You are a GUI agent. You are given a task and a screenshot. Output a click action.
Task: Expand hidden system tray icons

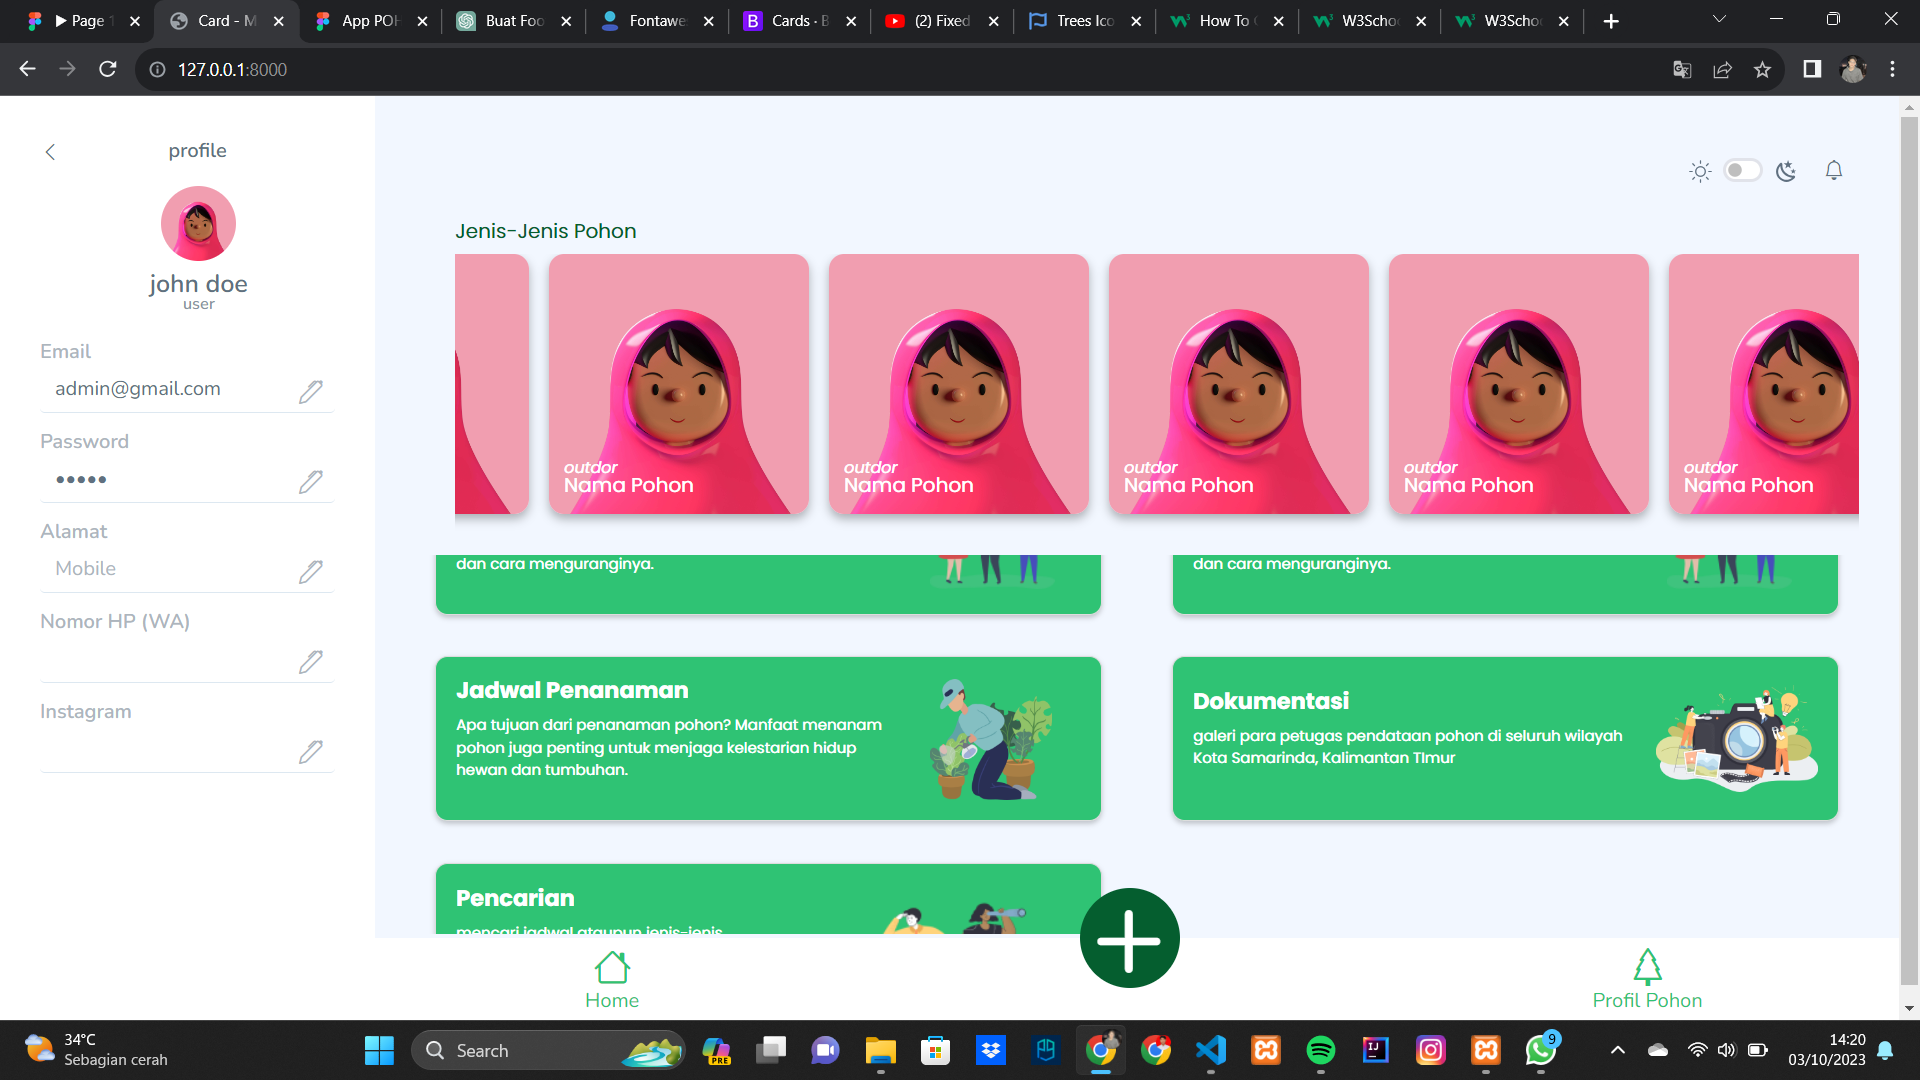coord(1617,1050)
